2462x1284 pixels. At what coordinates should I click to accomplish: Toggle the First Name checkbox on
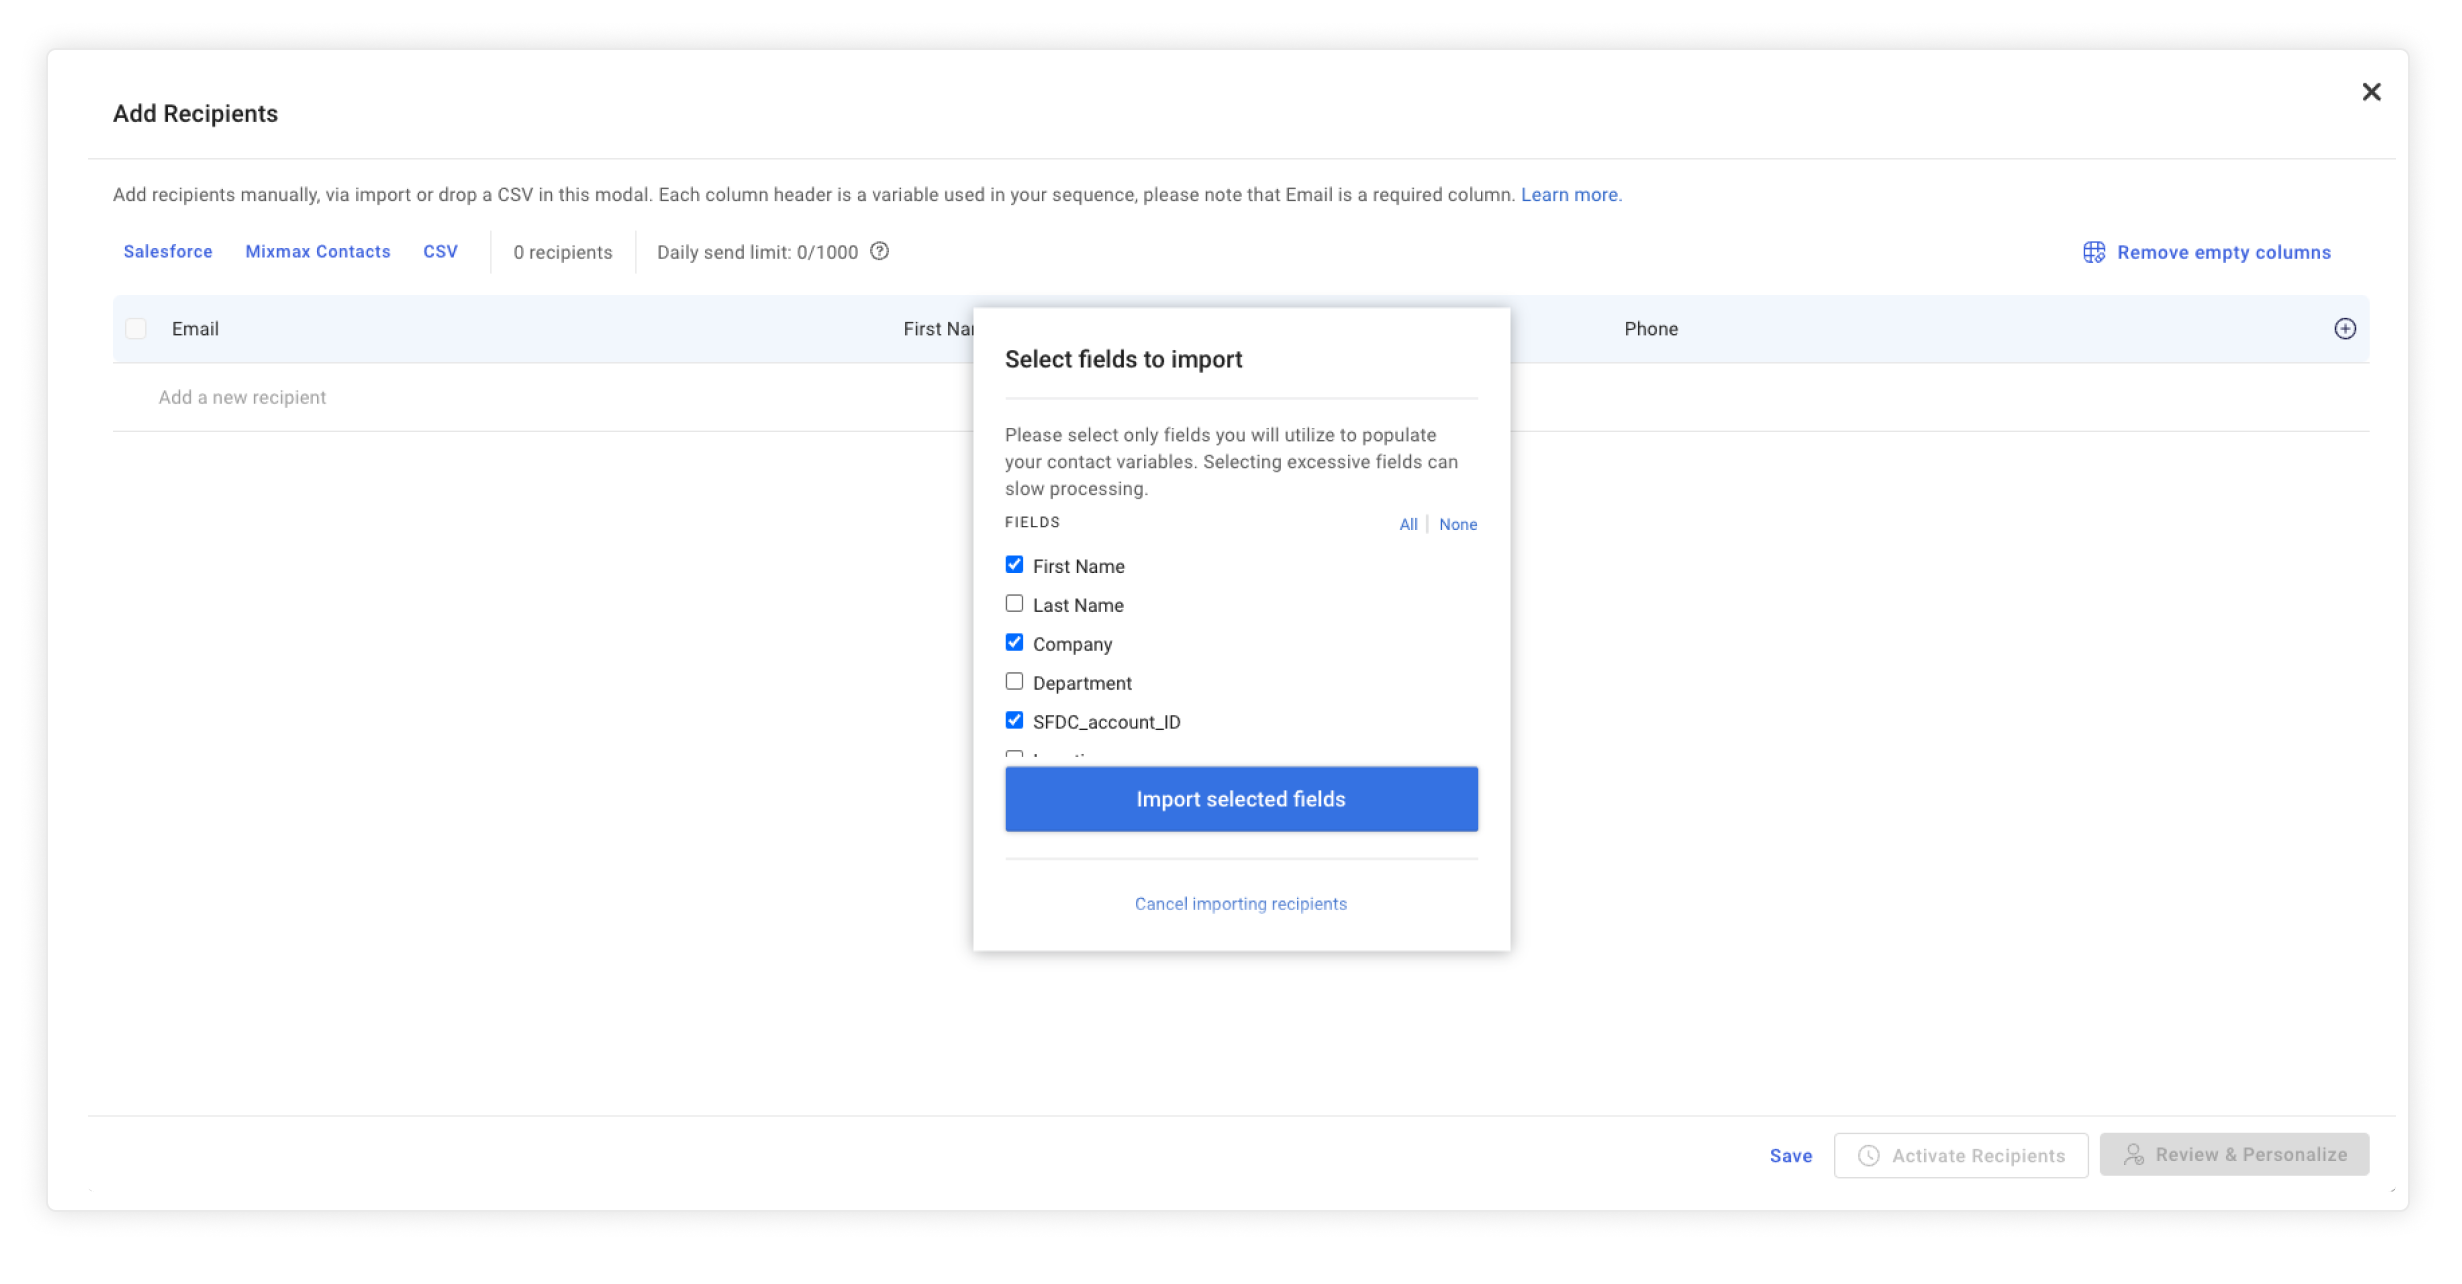pyautogui.click(x=1014, y=563)
